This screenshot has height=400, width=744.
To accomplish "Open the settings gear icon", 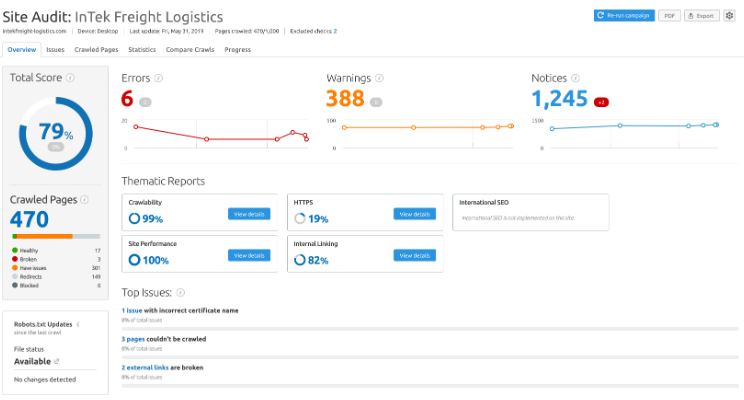I will point(729,16).
